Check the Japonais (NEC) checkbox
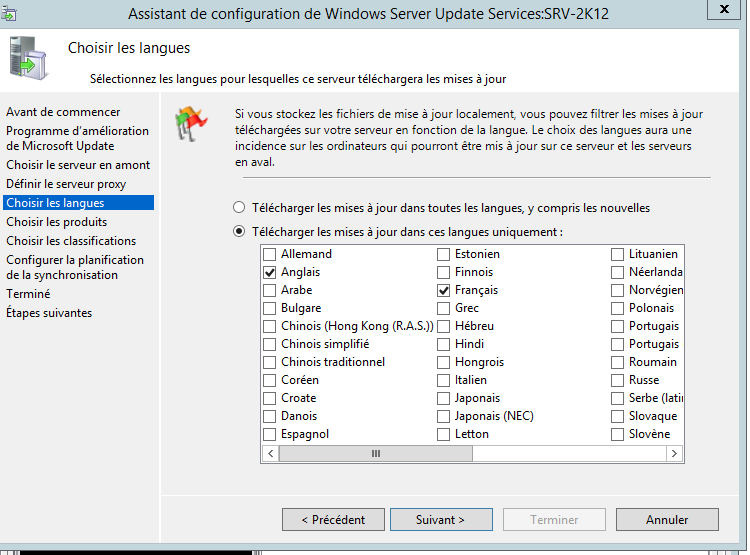The image size is (750, 555). pos(443,416)
